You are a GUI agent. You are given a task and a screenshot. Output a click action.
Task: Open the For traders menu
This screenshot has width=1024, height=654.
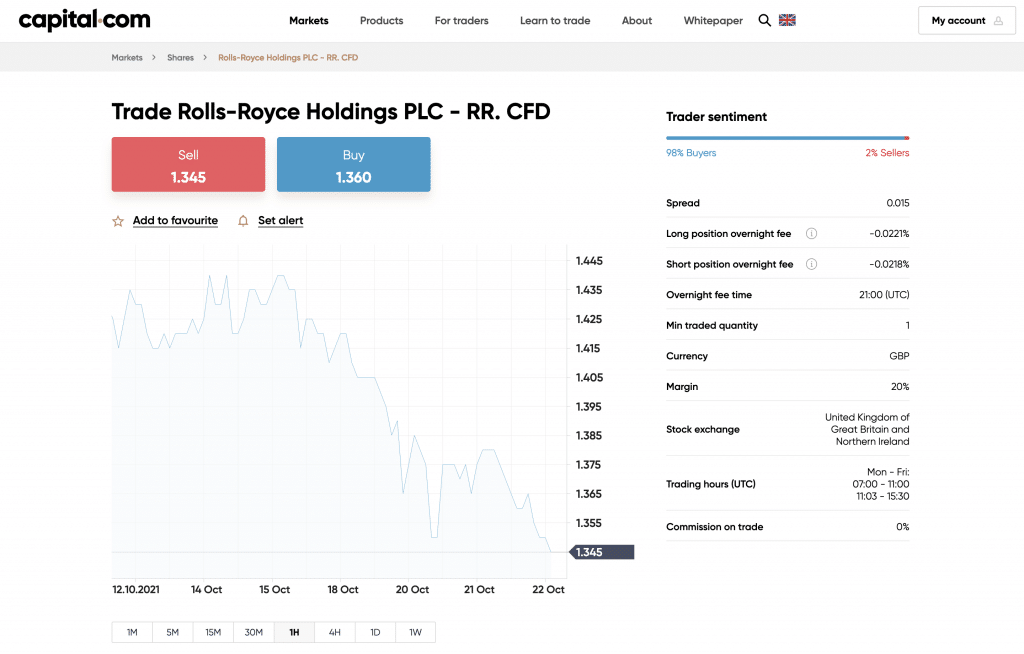[x=462, y=21]
